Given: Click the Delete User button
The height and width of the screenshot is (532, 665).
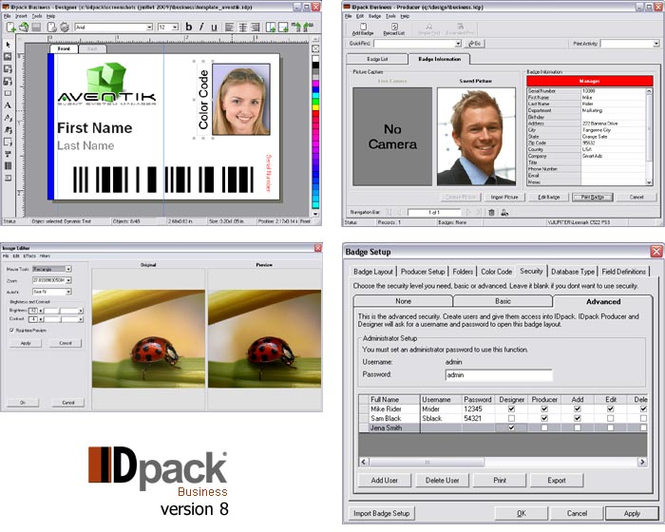Looking at the screenshot, I should click(442, 480).
